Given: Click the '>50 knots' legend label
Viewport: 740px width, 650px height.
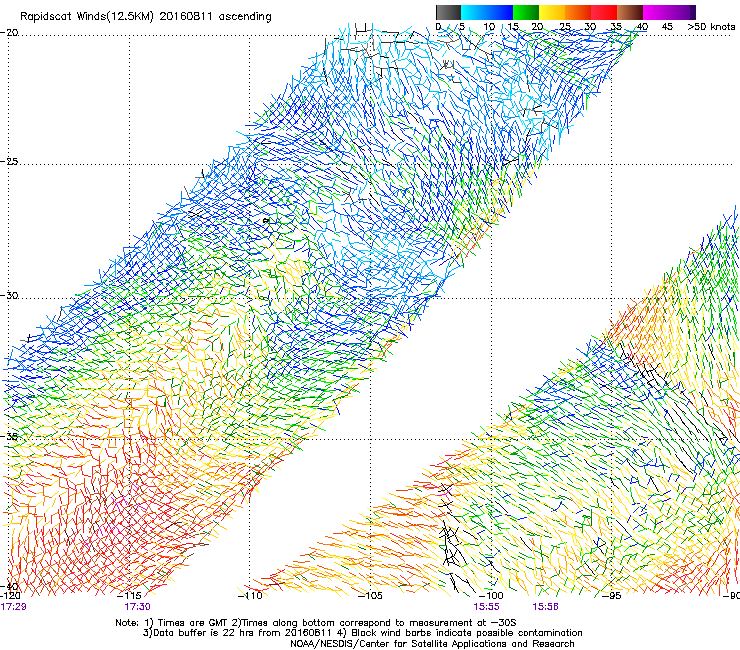Looking at the screenshot, I should click(x=711, y=27).
